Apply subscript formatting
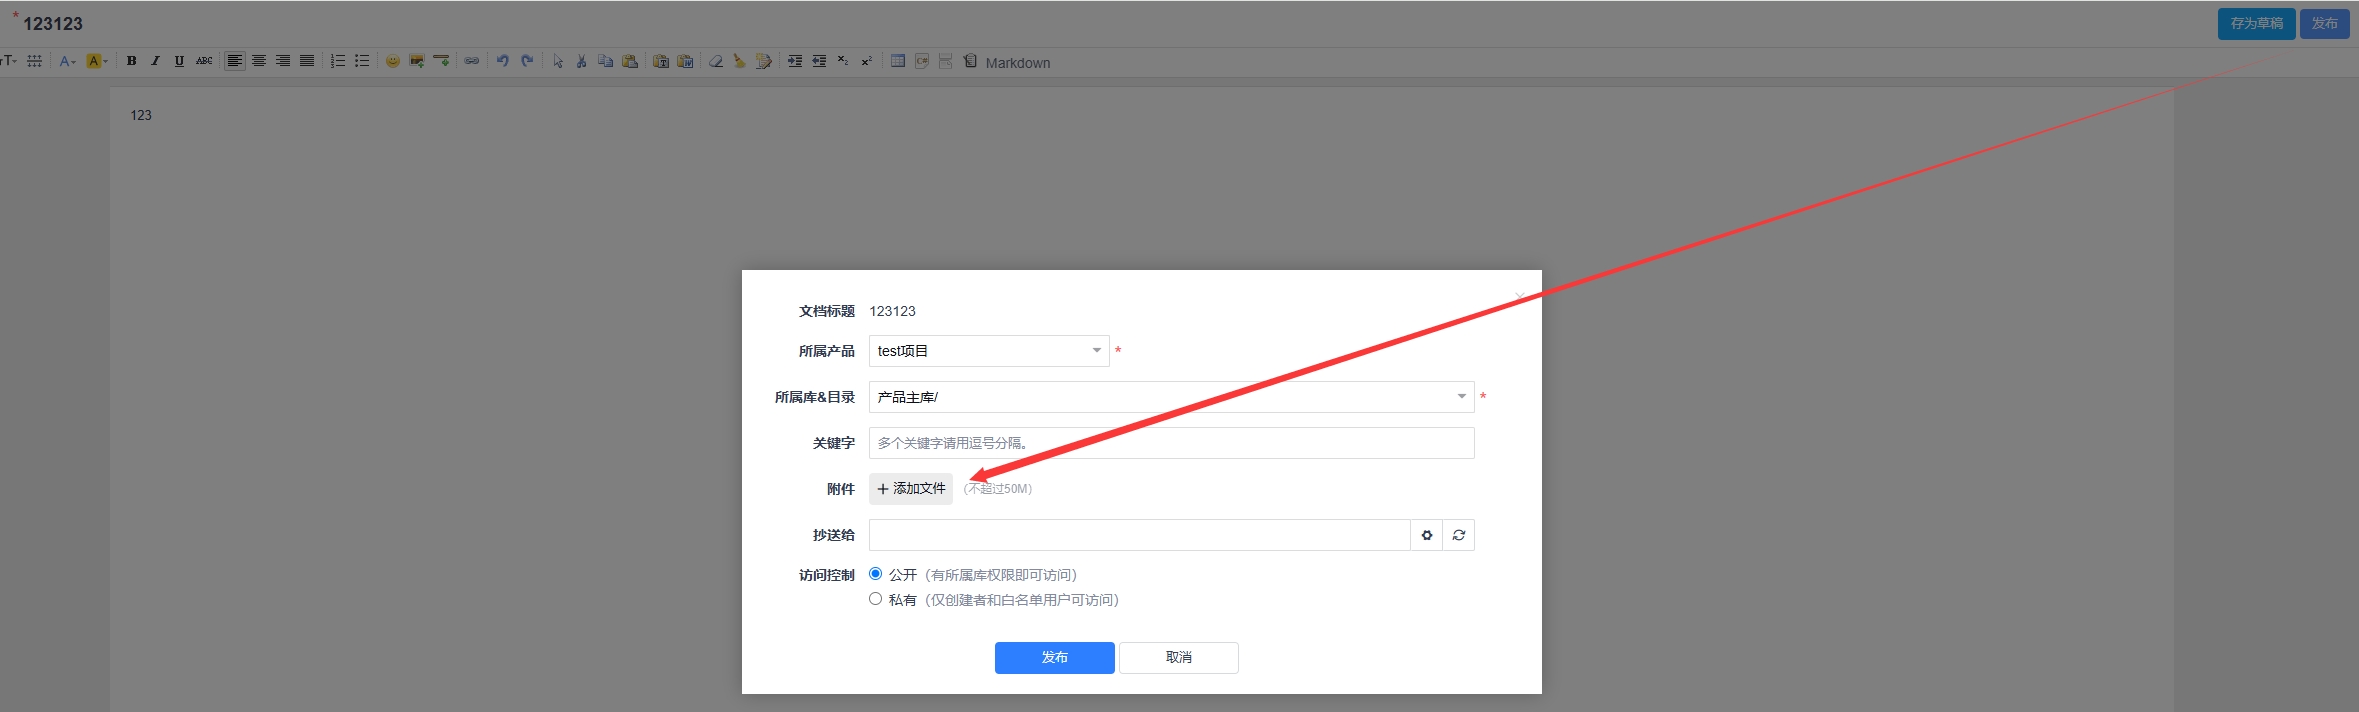2359x712 pixels. pos(843,61)
